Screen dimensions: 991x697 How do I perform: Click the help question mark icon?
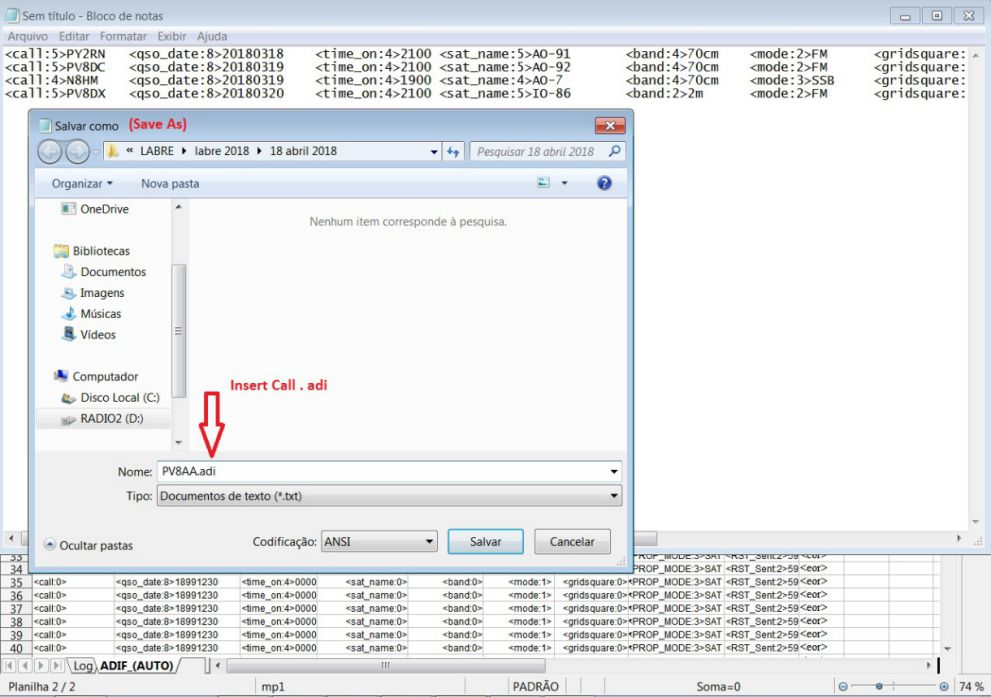(x=604, y=183)
